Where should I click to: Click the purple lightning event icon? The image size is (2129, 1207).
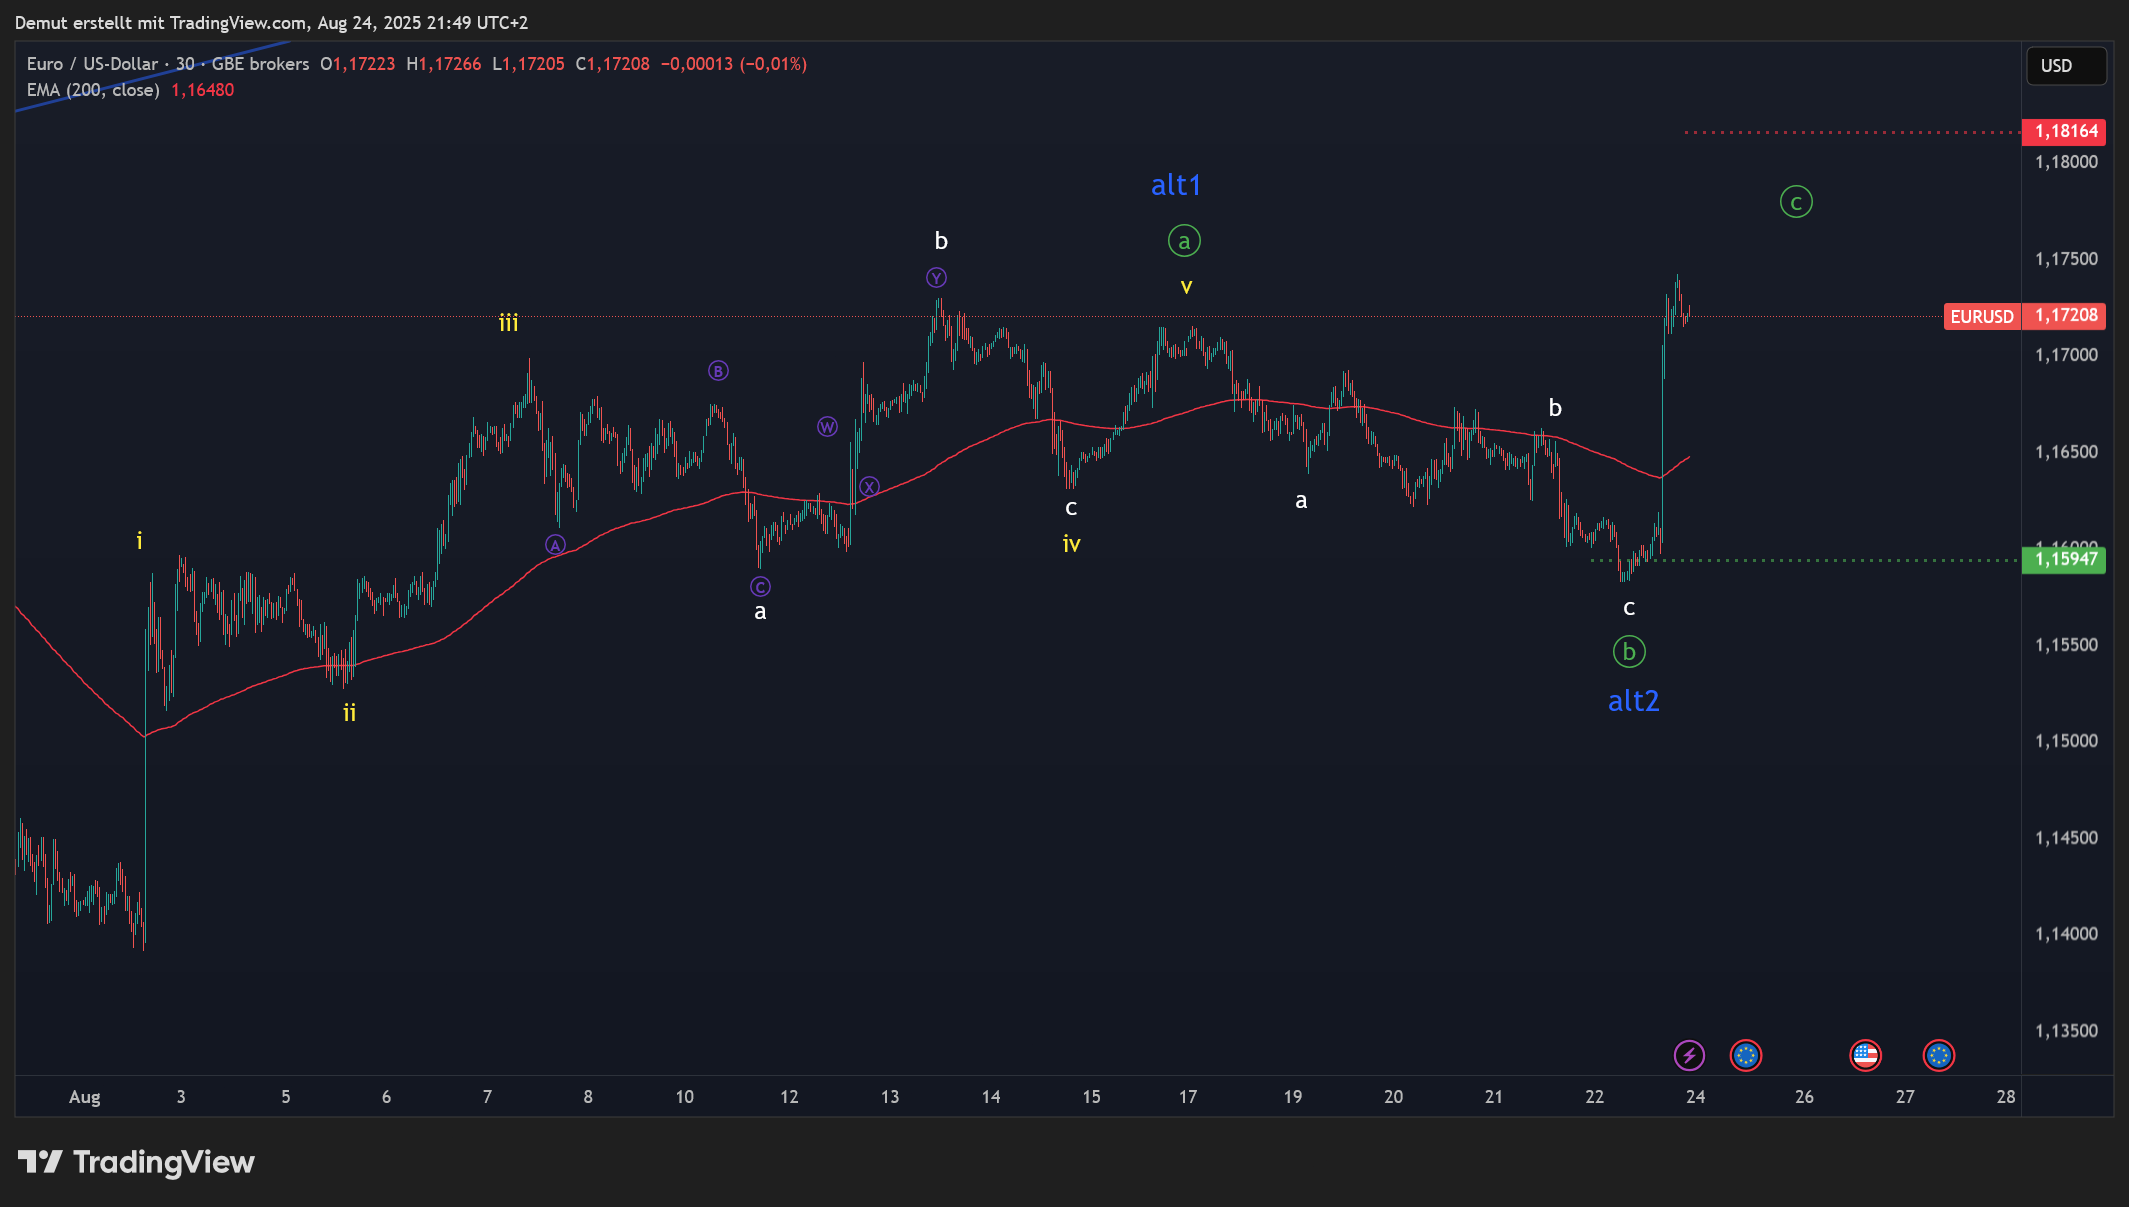[1689, 1055]
